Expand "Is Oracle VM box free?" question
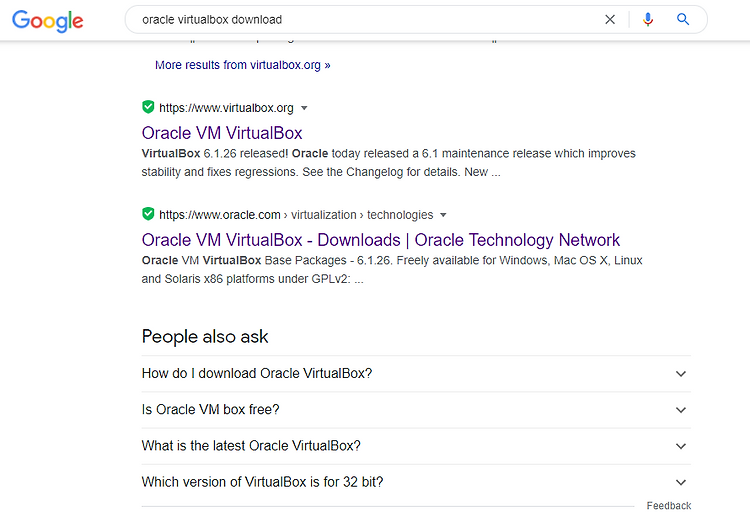This screenshot has height=527, width=750. click(x=416, y=410)
